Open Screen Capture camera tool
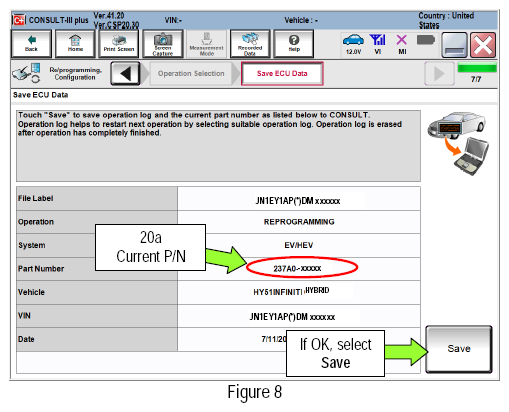Screen dimensions: 509x412 coord(163,44)
